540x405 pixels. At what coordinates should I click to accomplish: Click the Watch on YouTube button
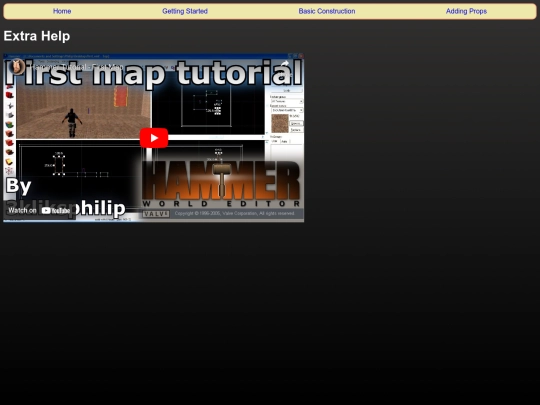(39, 210)
